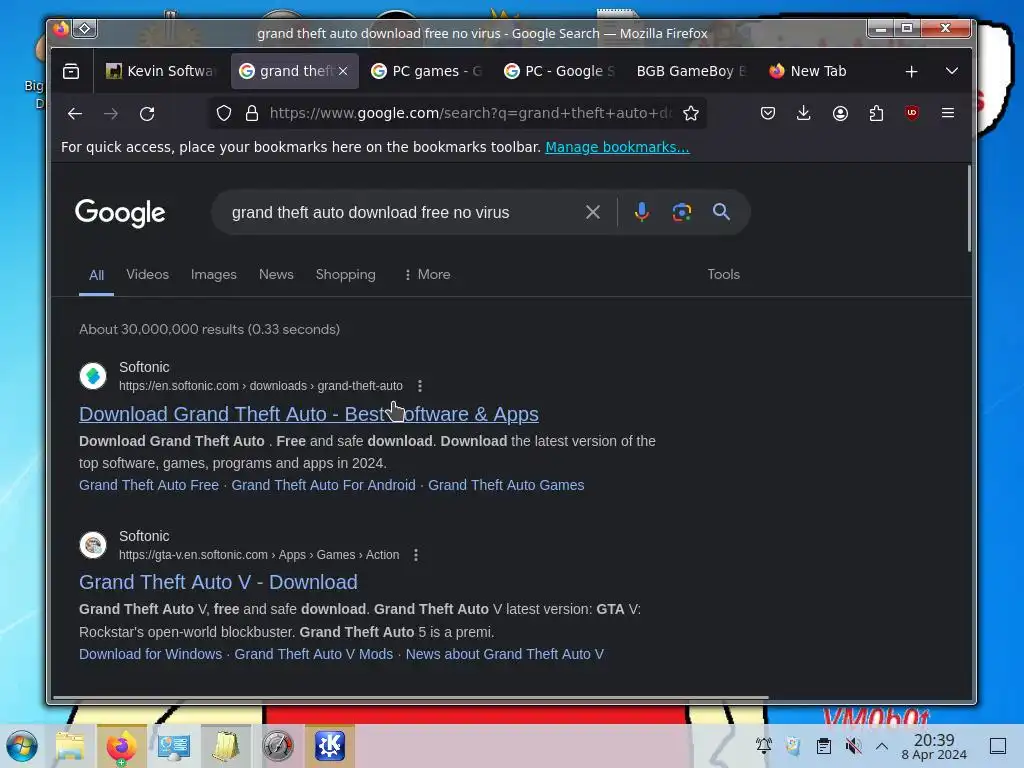Filter results by Shopping

pos(345,275)
